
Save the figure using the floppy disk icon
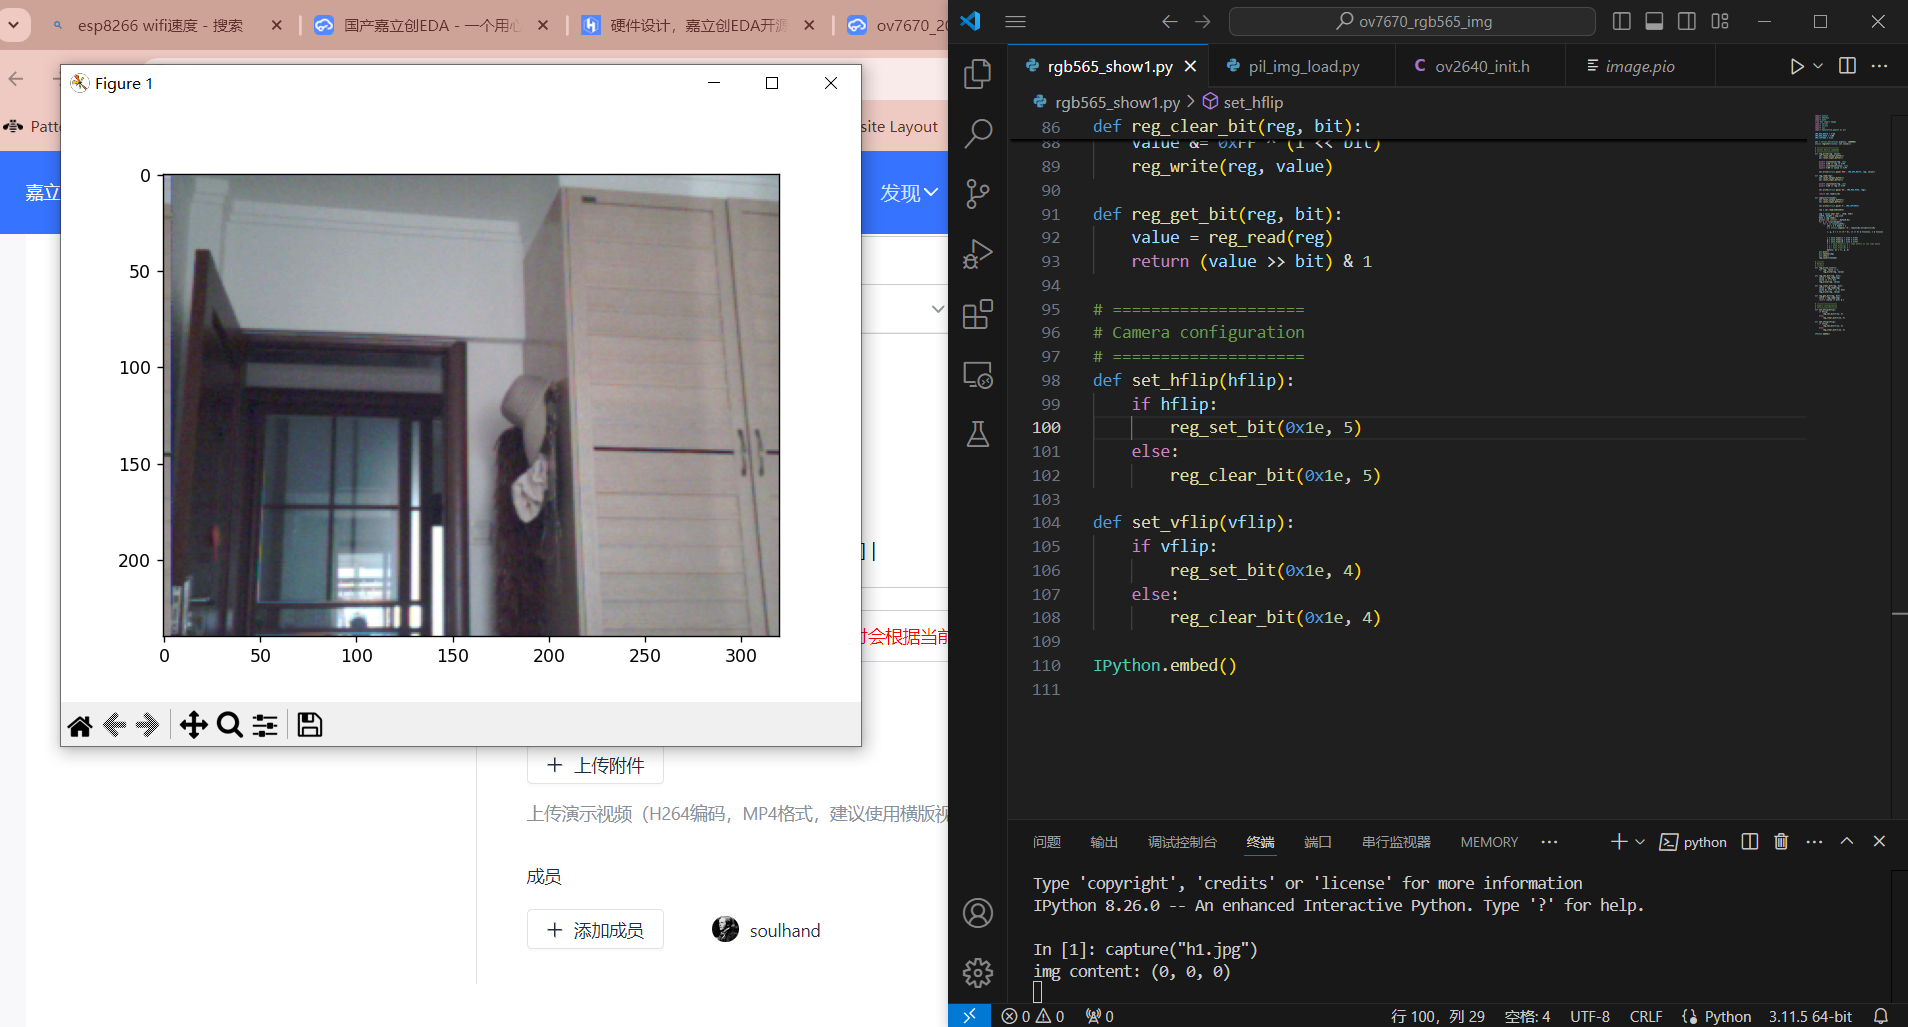(x=310, y=725)
